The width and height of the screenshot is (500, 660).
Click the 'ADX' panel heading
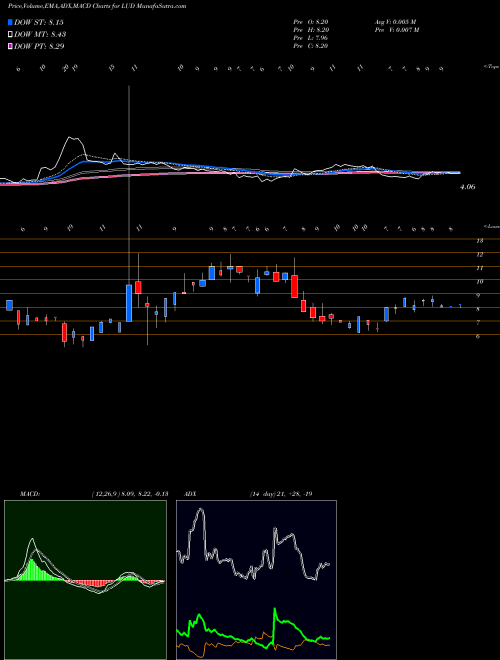click(x=191, y=494)
